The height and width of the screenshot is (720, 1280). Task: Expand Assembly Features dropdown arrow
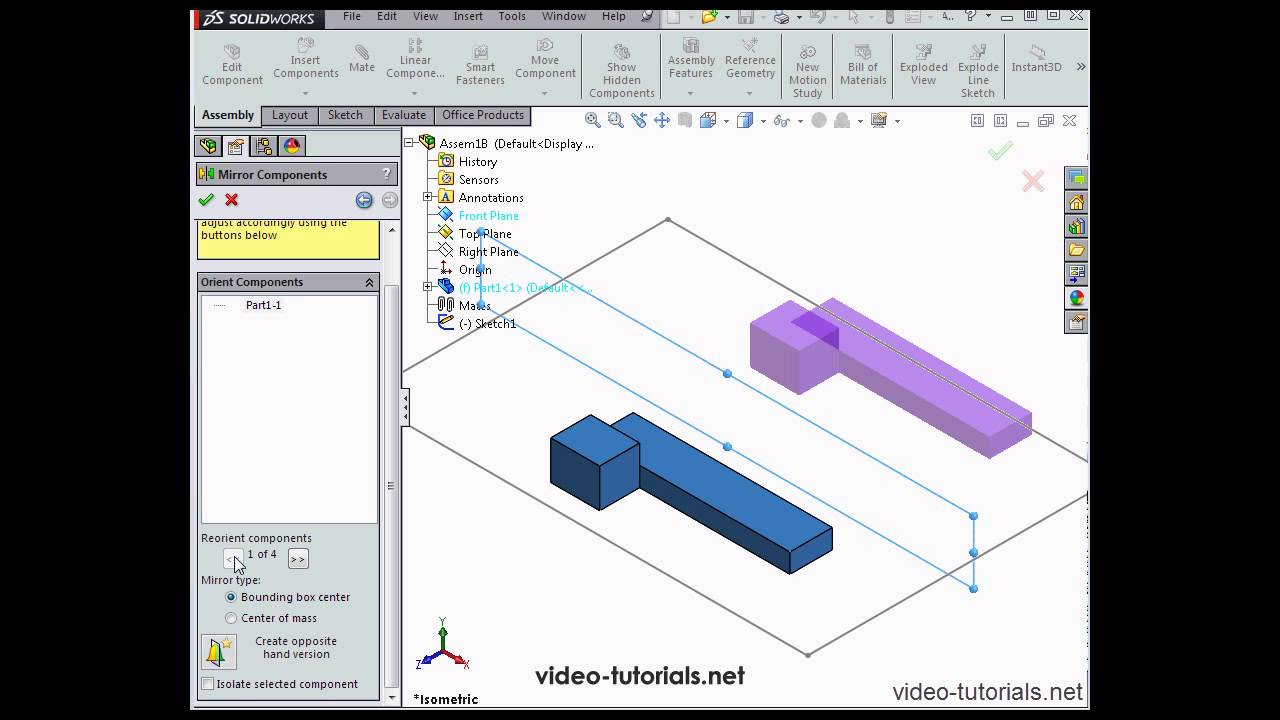click(690, 93)
